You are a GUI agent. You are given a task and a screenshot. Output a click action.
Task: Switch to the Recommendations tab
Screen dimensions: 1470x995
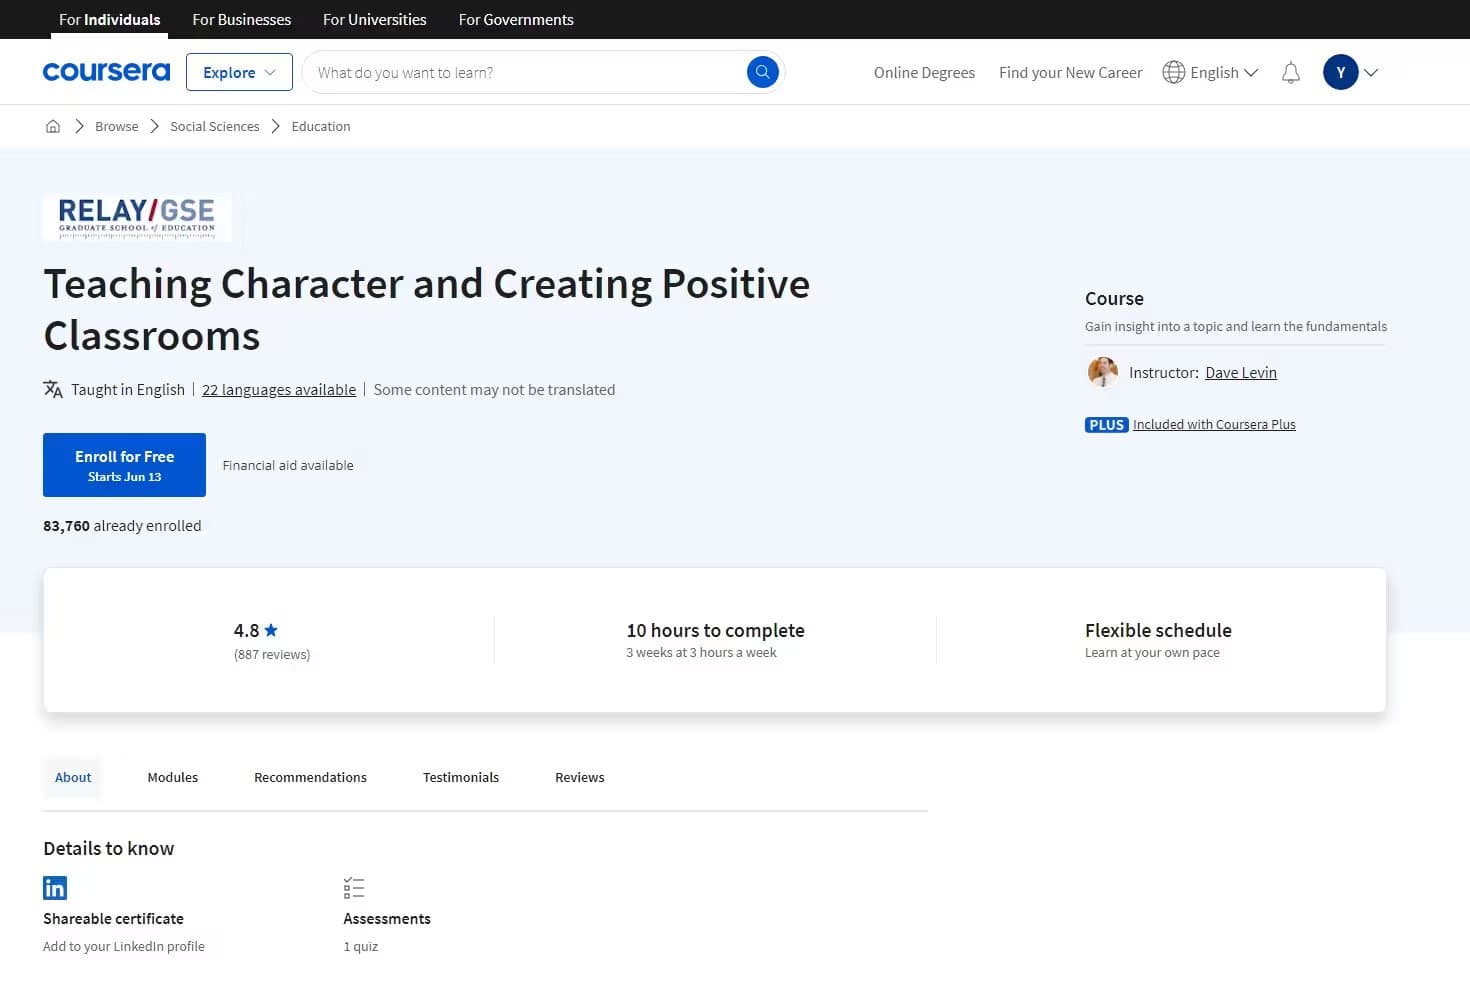[310, 777]
